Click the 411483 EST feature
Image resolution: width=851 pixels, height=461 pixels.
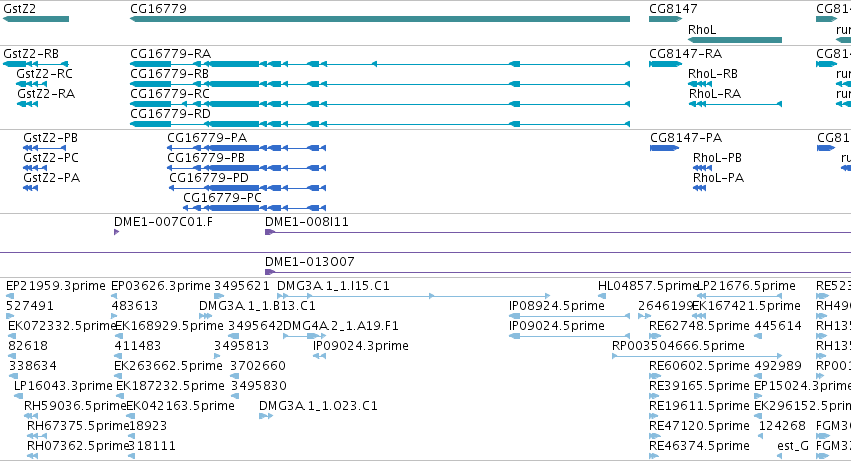(118, 356)
